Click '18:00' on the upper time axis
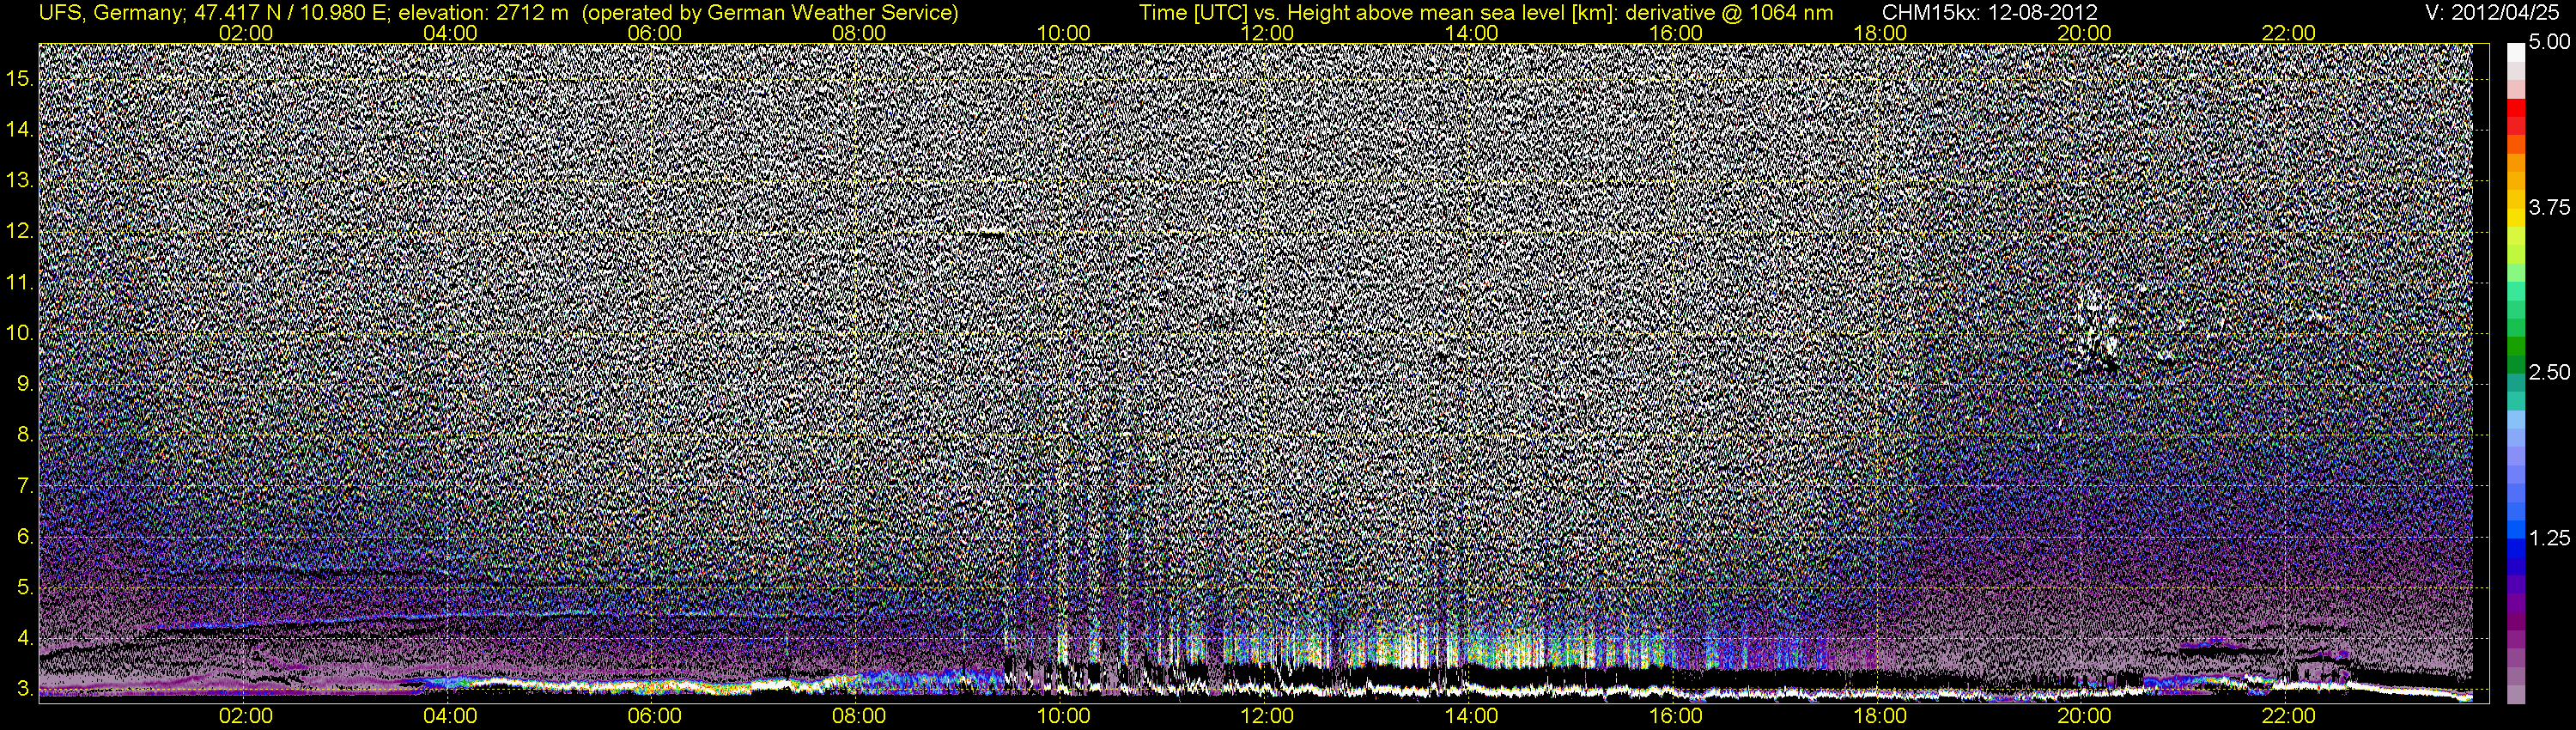 pos(1880,33)
